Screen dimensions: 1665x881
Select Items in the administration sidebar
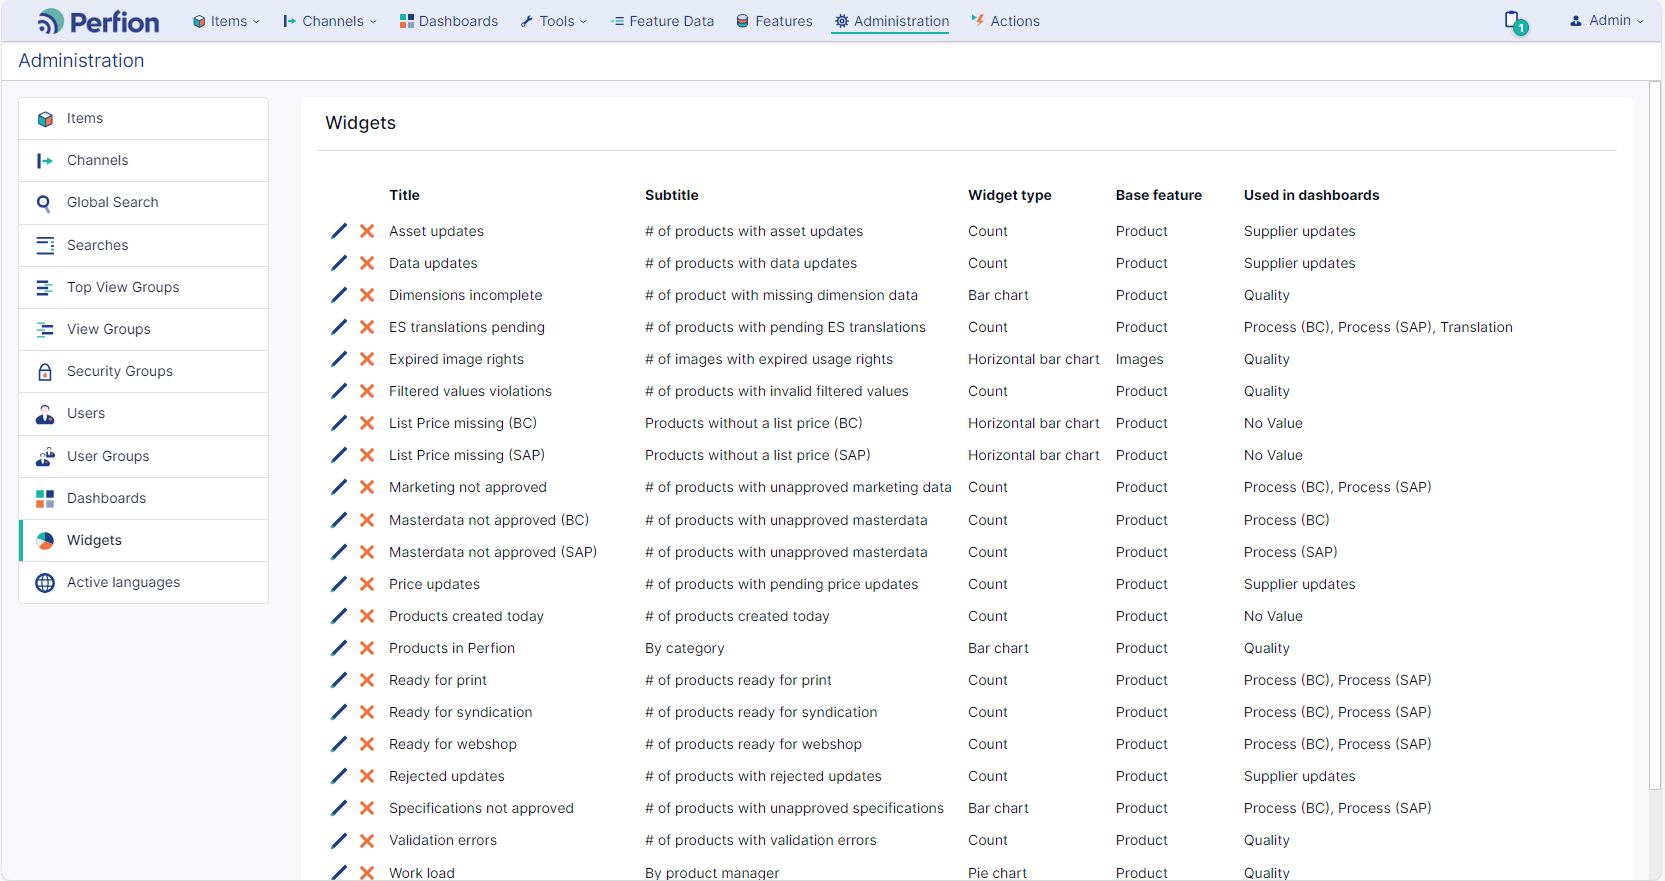tap(143, 118)
